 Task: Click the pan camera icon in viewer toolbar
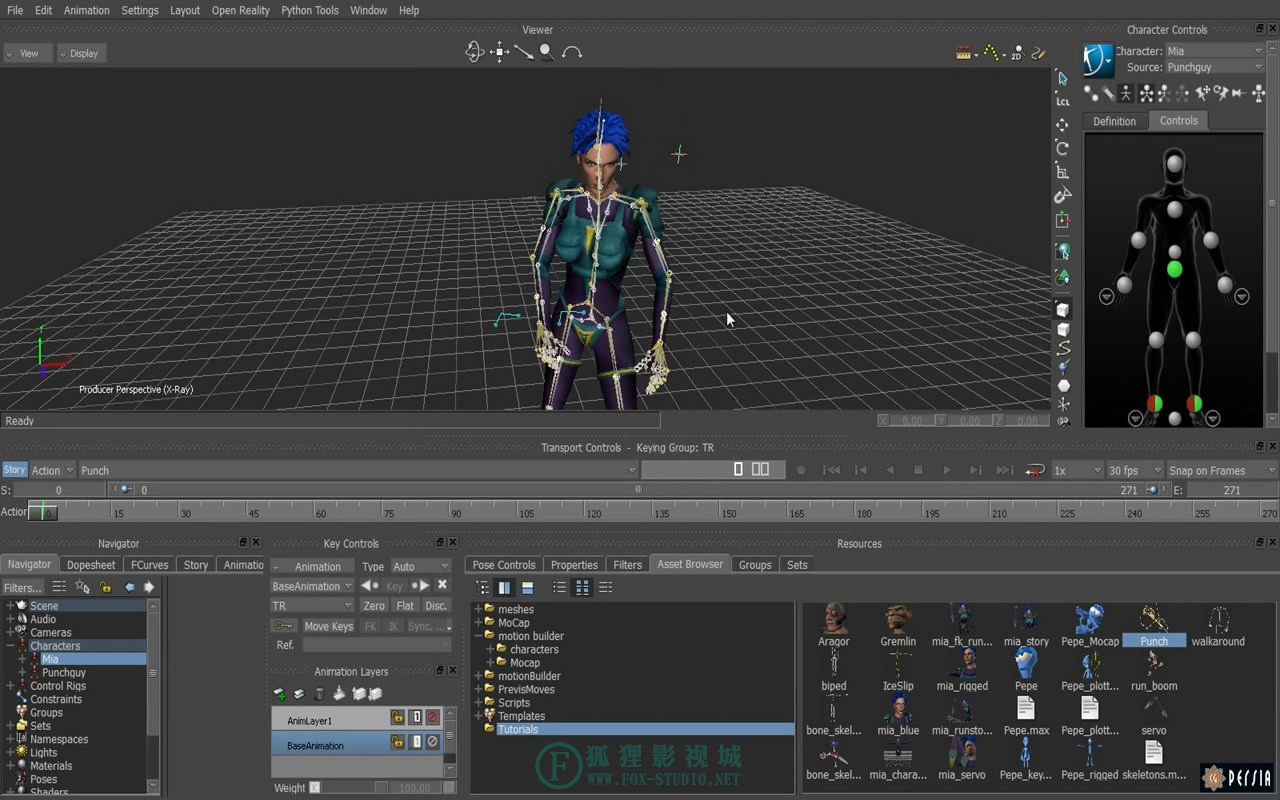coord(499,52)
